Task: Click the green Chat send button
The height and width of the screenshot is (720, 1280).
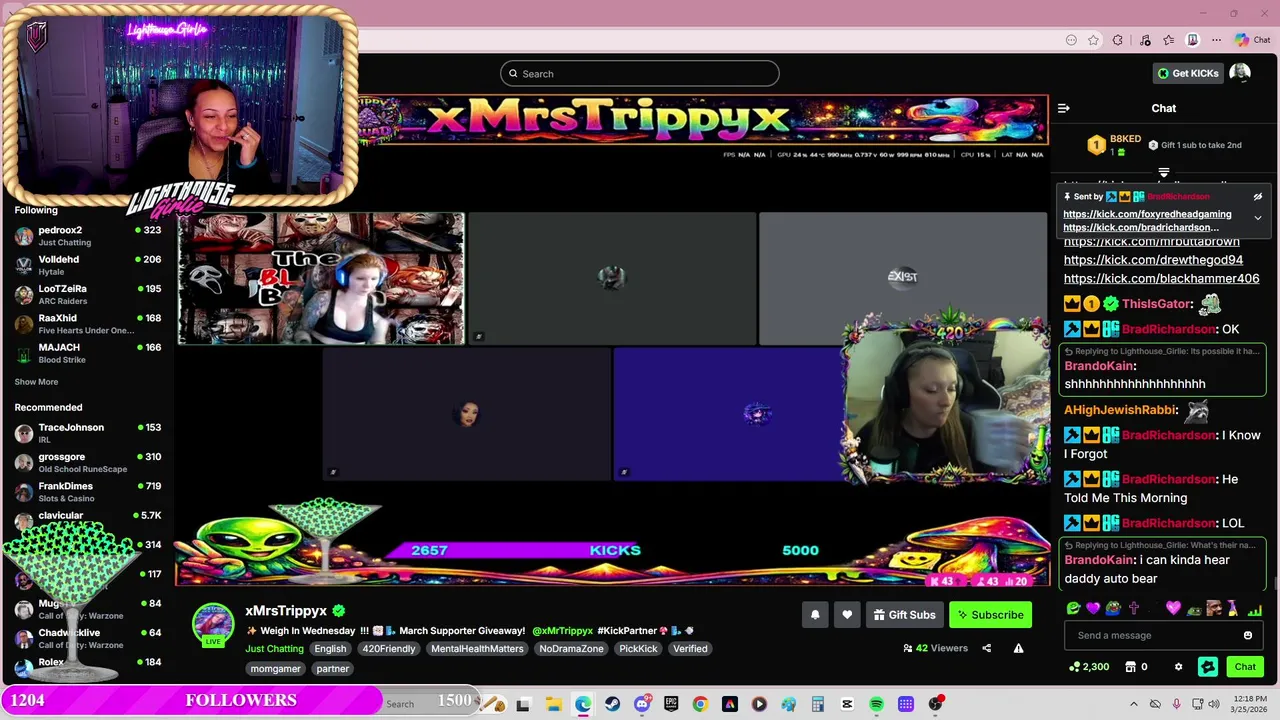Action: click(x=1245, y=667)
